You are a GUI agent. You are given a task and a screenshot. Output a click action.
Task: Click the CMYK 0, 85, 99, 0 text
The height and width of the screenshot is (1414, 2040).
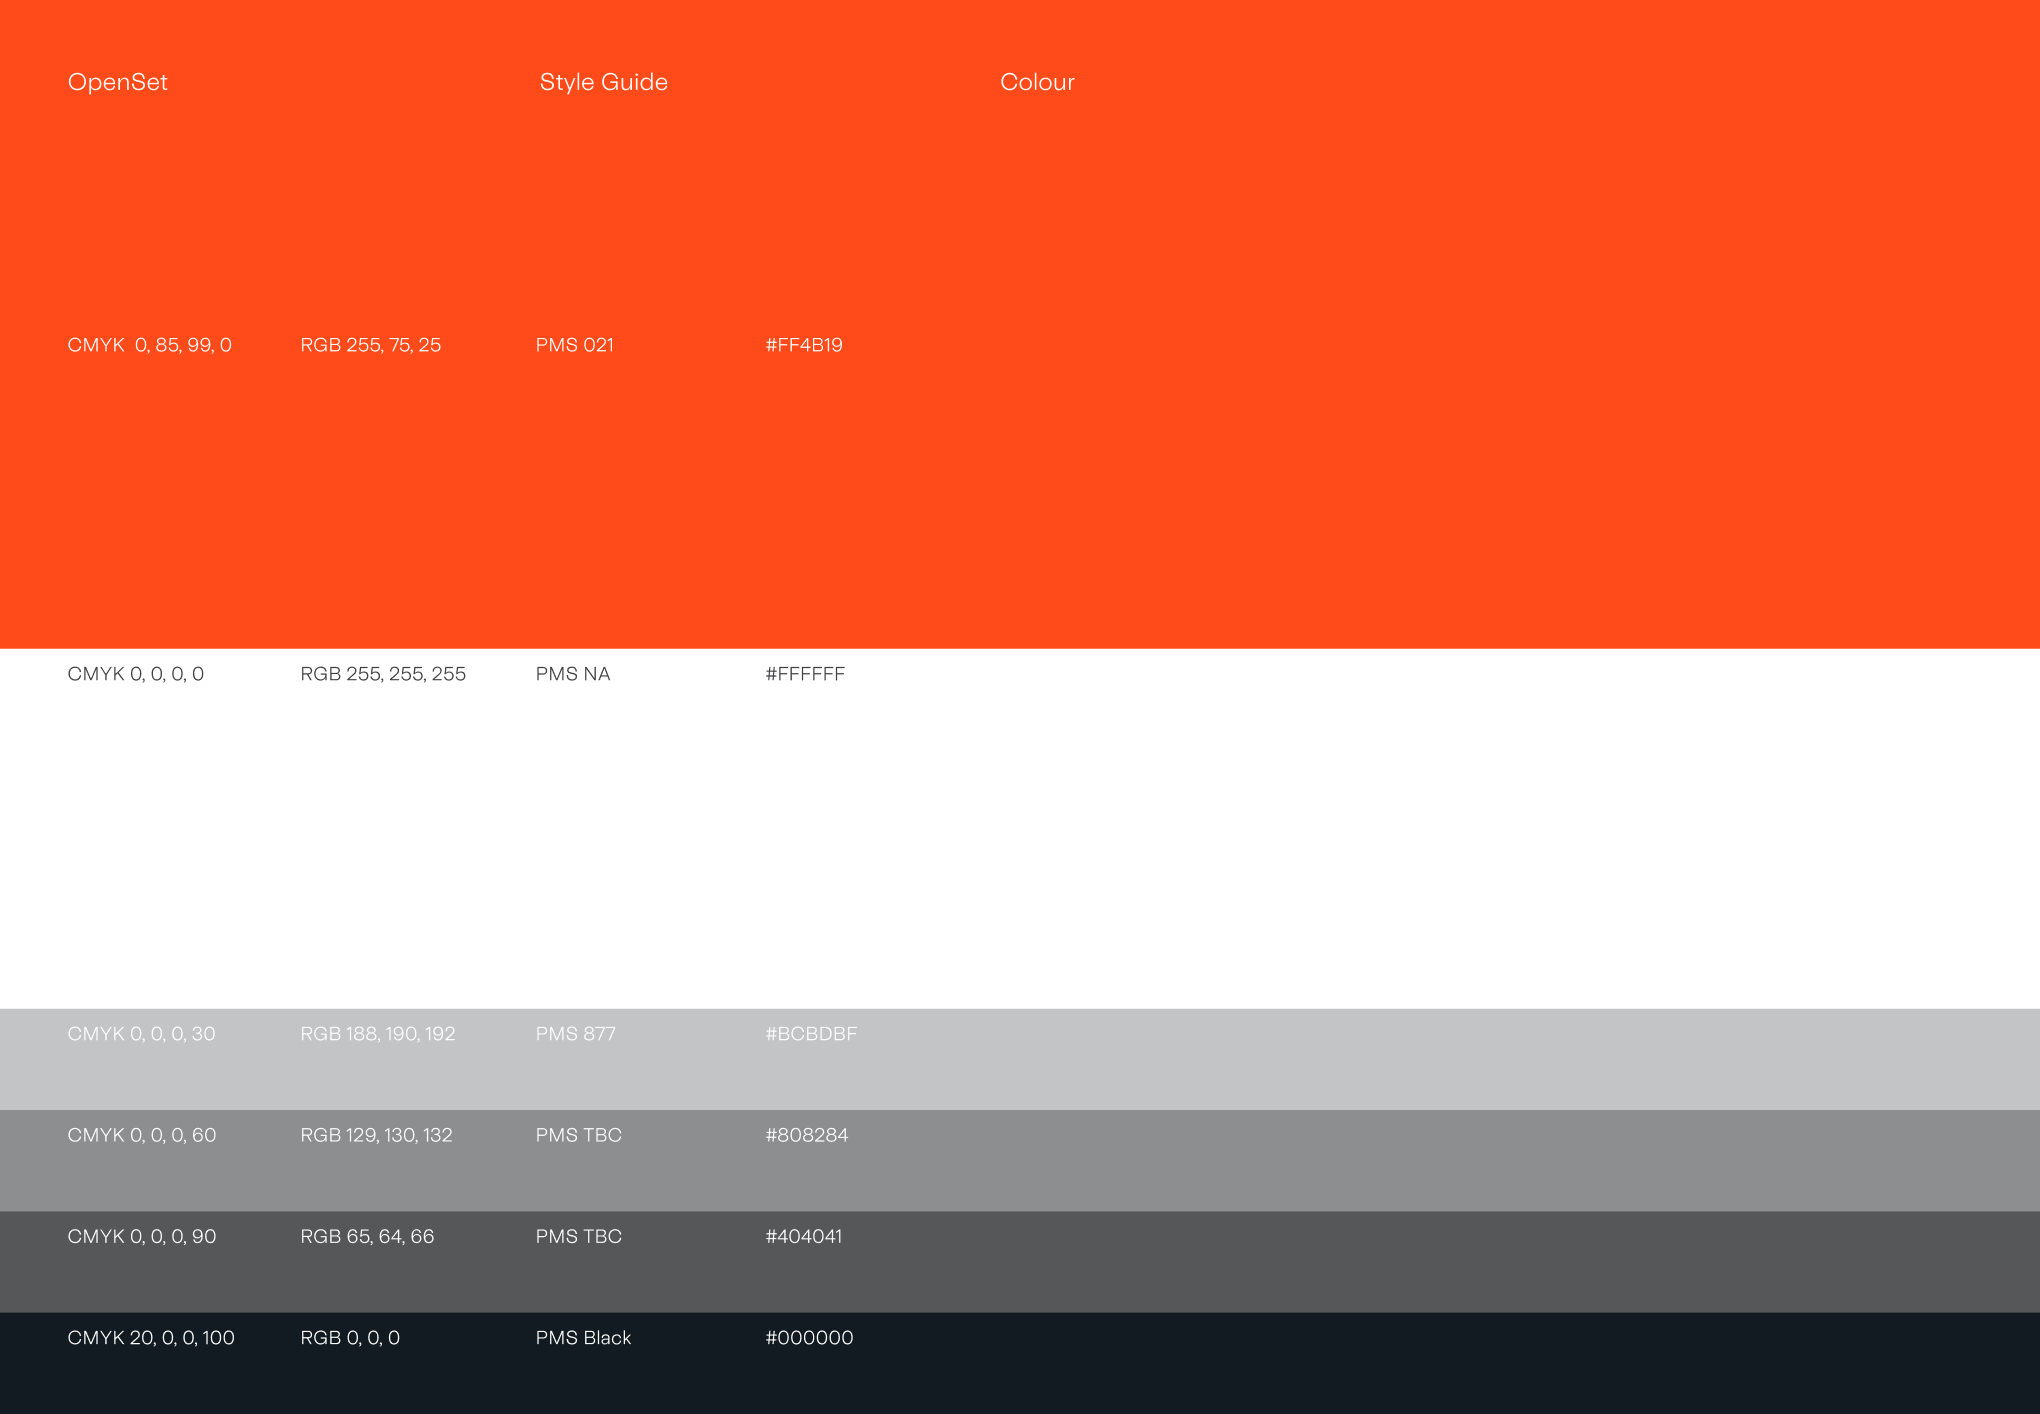[x=149, y=345]
